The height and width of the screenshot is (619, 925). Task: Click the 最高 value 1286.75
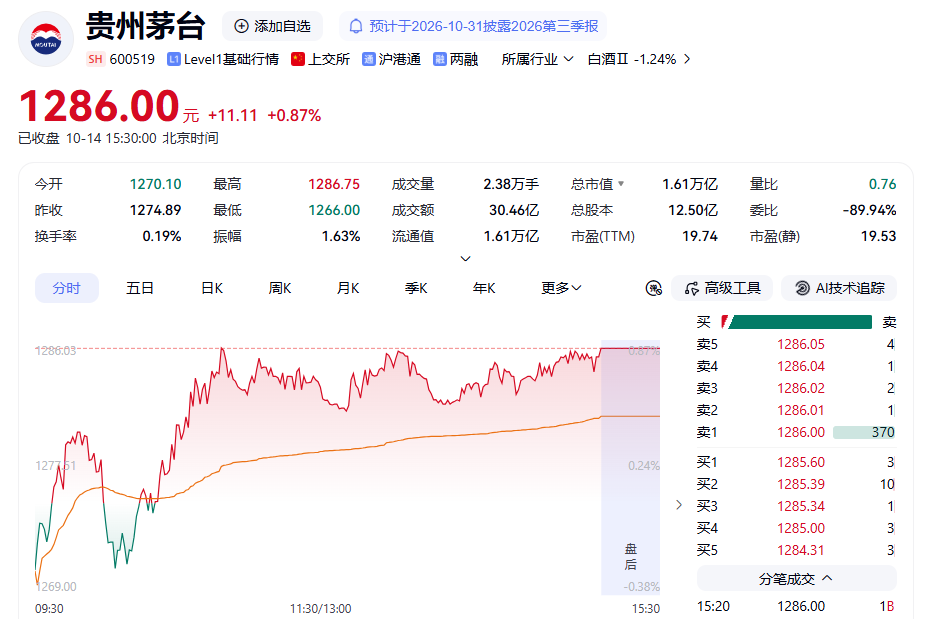333,184
